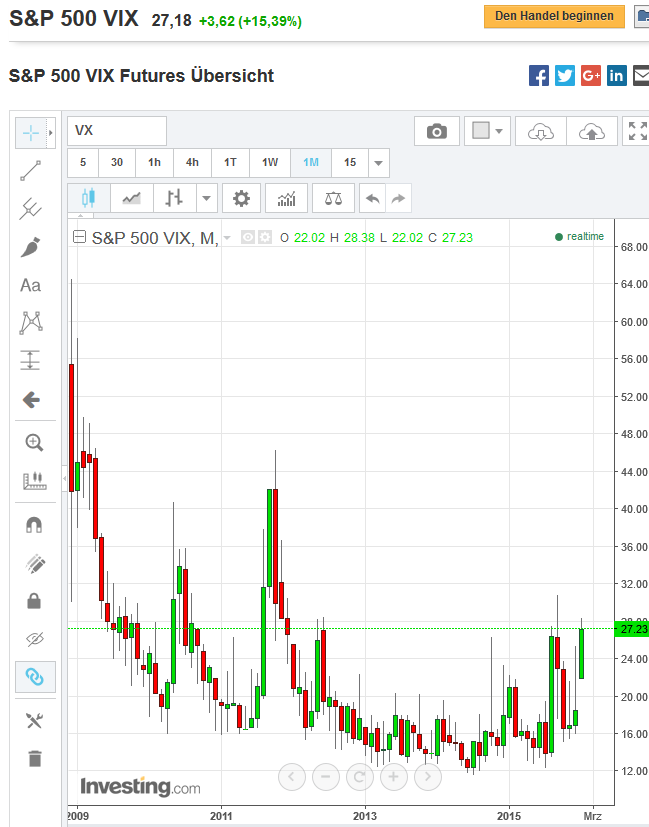
Task: Click the Investing.com logo
Action: tap(140, 786)
